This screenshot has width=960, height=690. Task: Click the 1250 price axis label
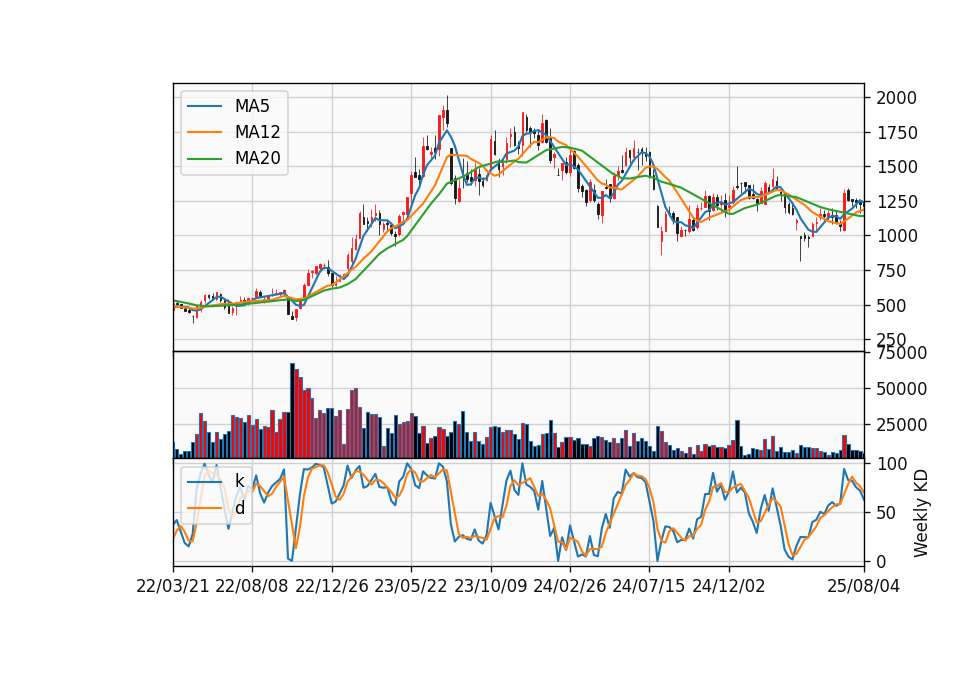click(896, 201)
